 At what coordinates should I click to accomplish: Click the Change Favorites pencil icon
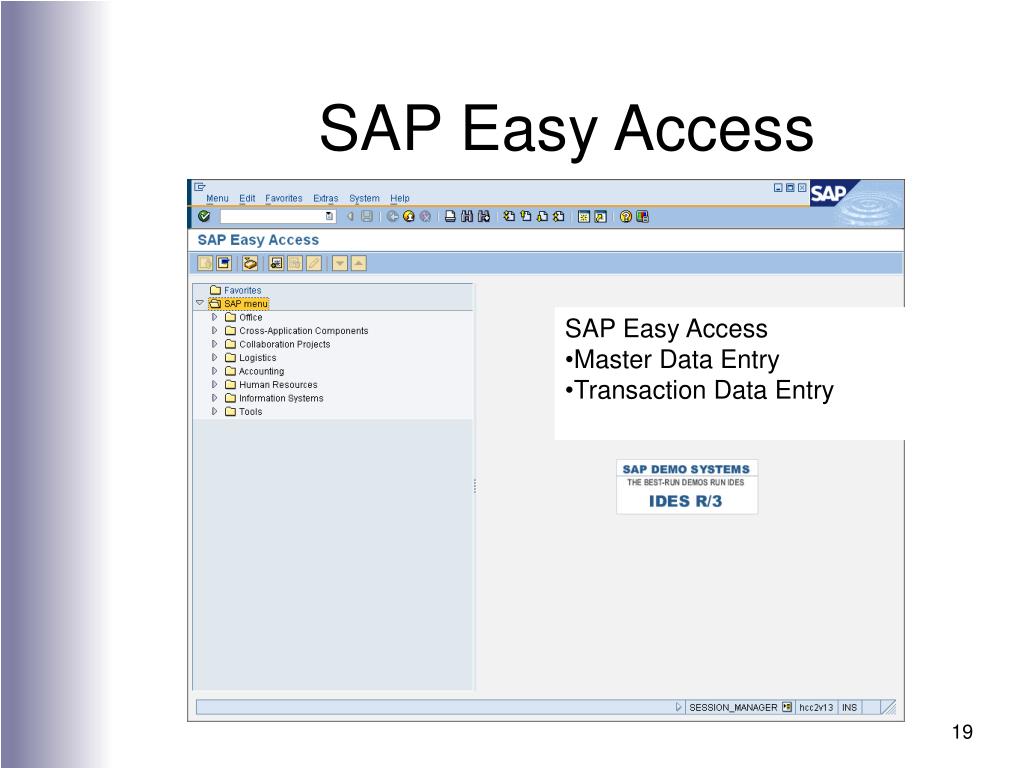[x=314, y=263]
